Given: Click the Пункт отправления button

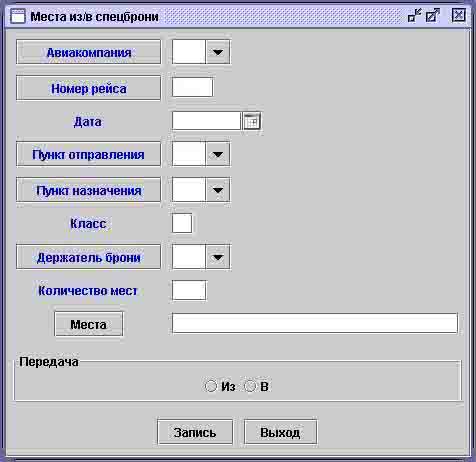Looking at the screenshot, I should point(88,154).
